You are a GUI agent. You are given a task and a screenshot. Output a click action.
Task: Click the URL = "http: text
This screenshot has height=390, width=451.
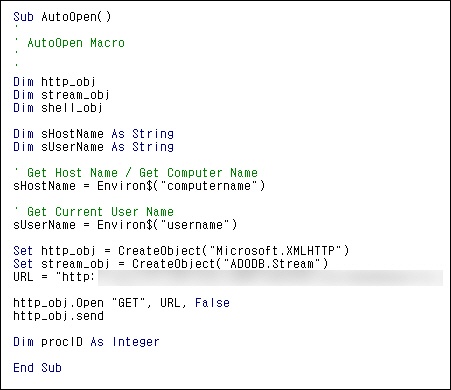click(54, 277)
